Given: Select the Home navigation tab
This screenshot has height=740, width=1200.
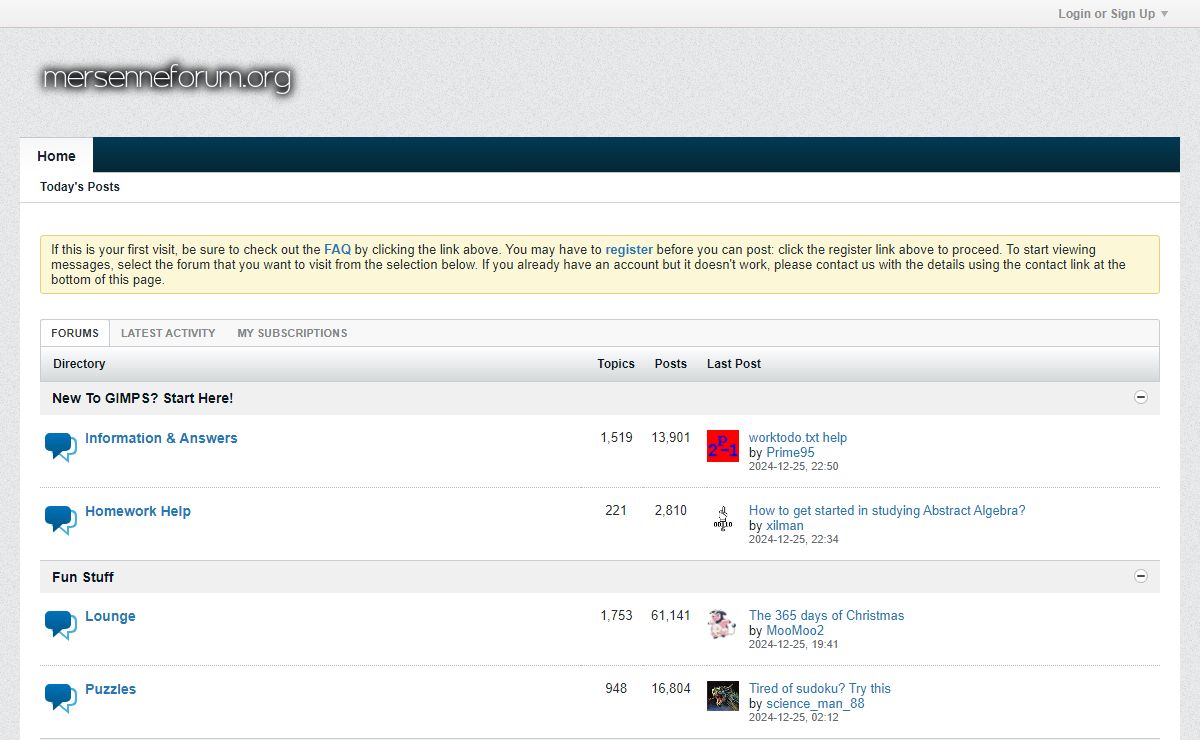Looking at the screenshot, I should (56, 156).
